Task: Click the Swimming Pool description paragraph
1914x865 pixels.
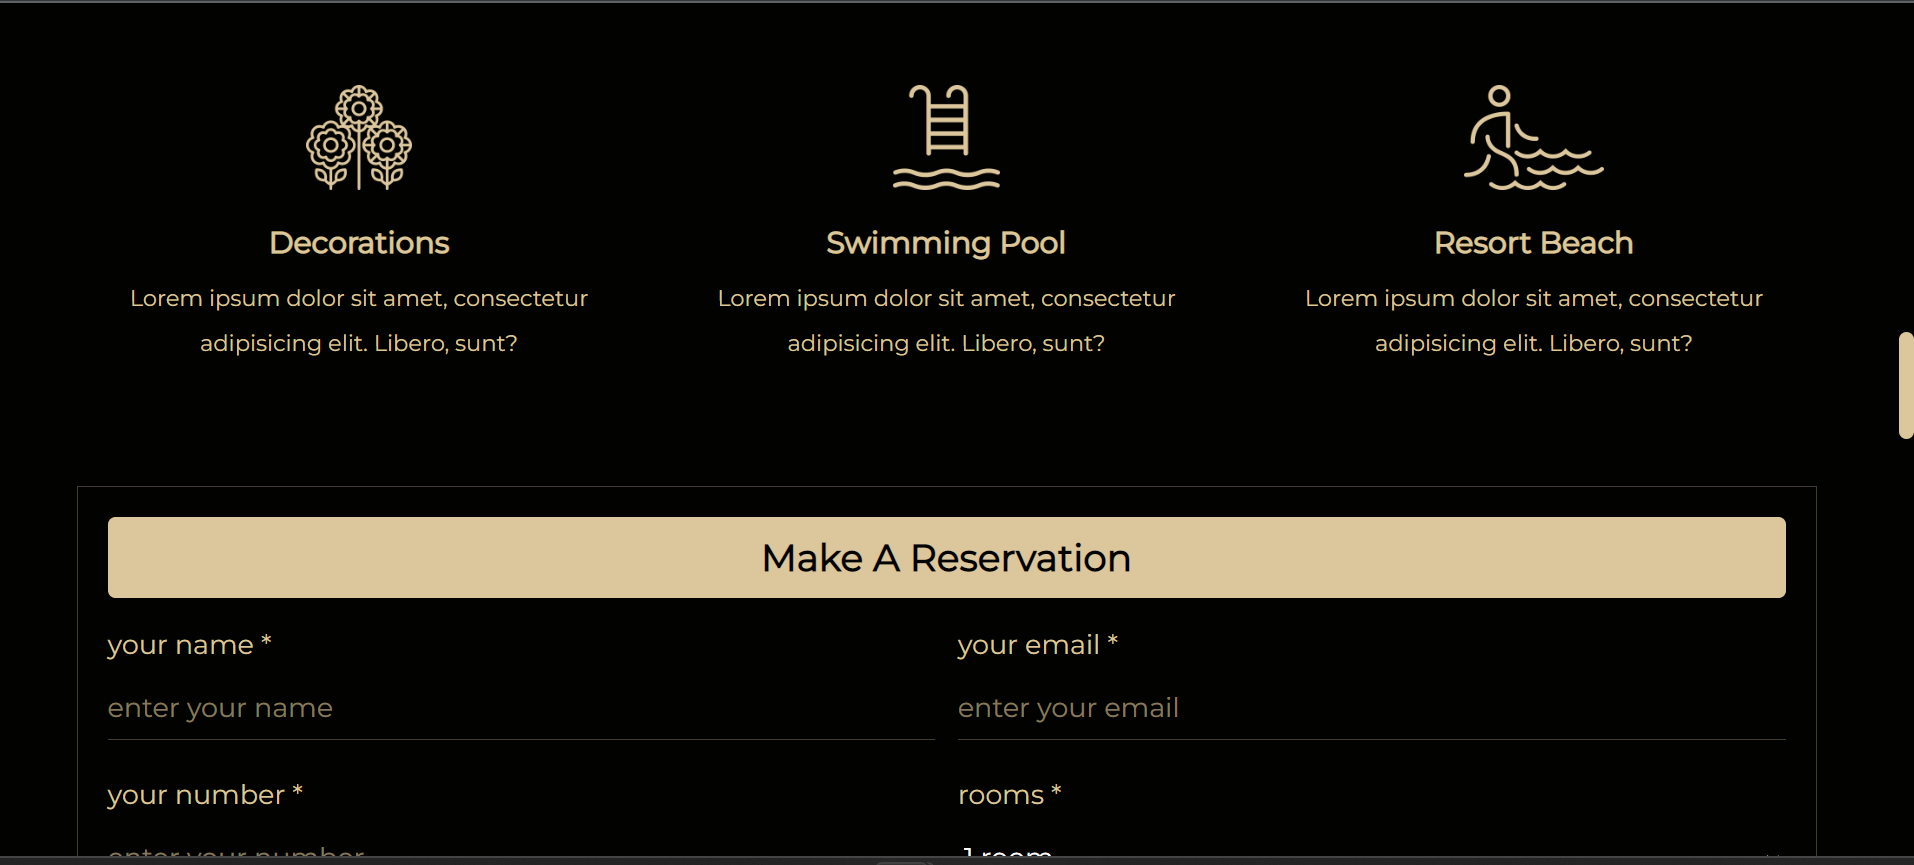Action: [x=946, y=320]
